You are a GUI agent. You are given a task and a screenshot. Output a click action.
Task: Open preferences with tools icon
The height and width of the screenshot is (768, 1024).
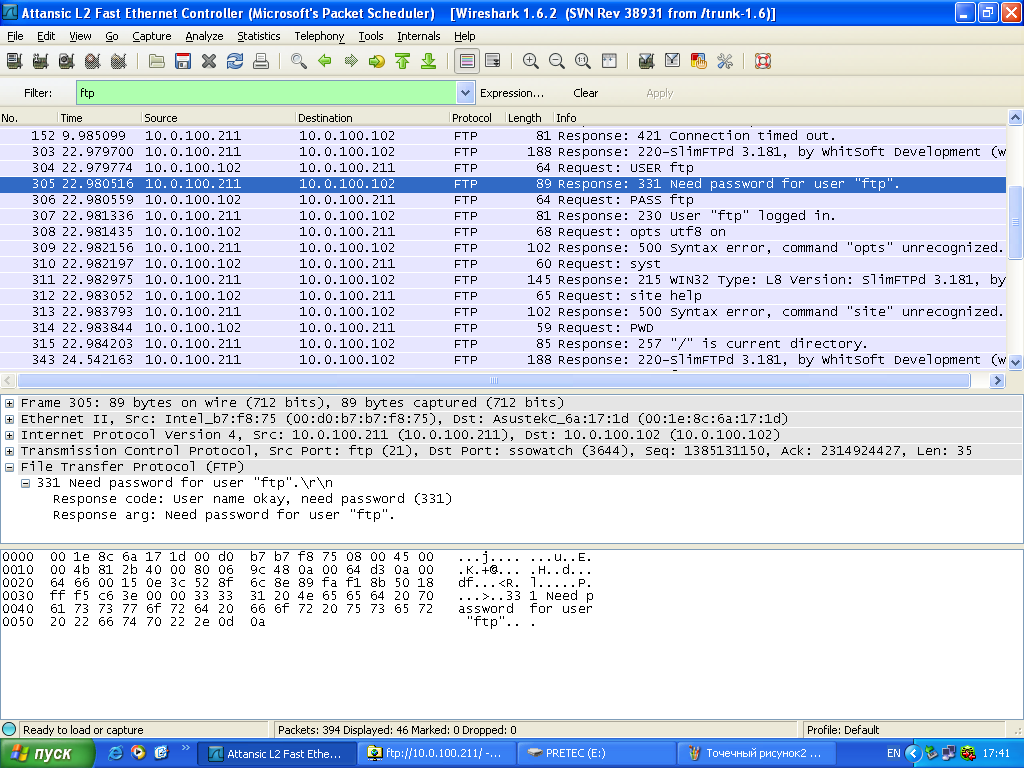click(724, 61)
